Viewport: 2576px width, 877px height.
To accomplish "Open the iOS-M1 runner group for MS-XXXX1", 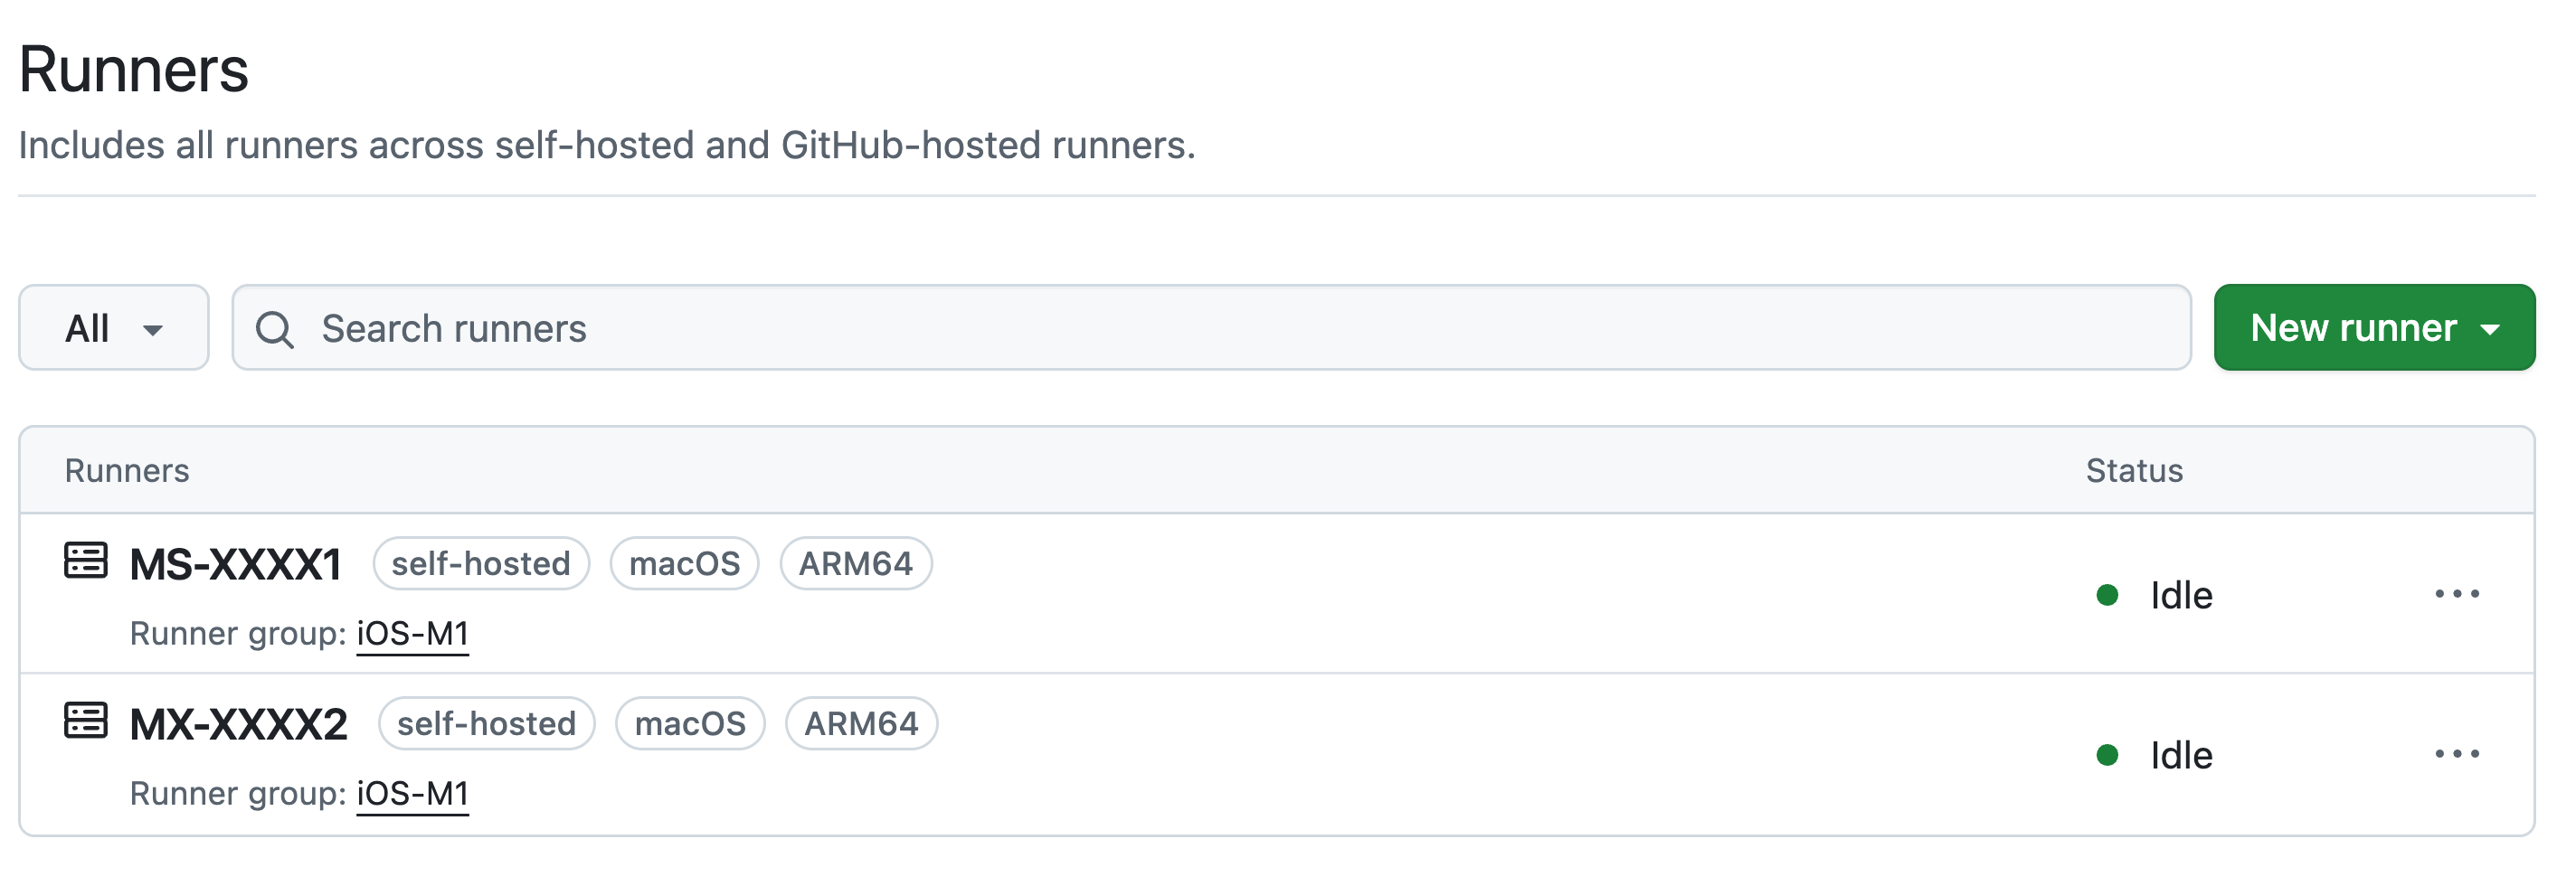I will tap(413, 632).
